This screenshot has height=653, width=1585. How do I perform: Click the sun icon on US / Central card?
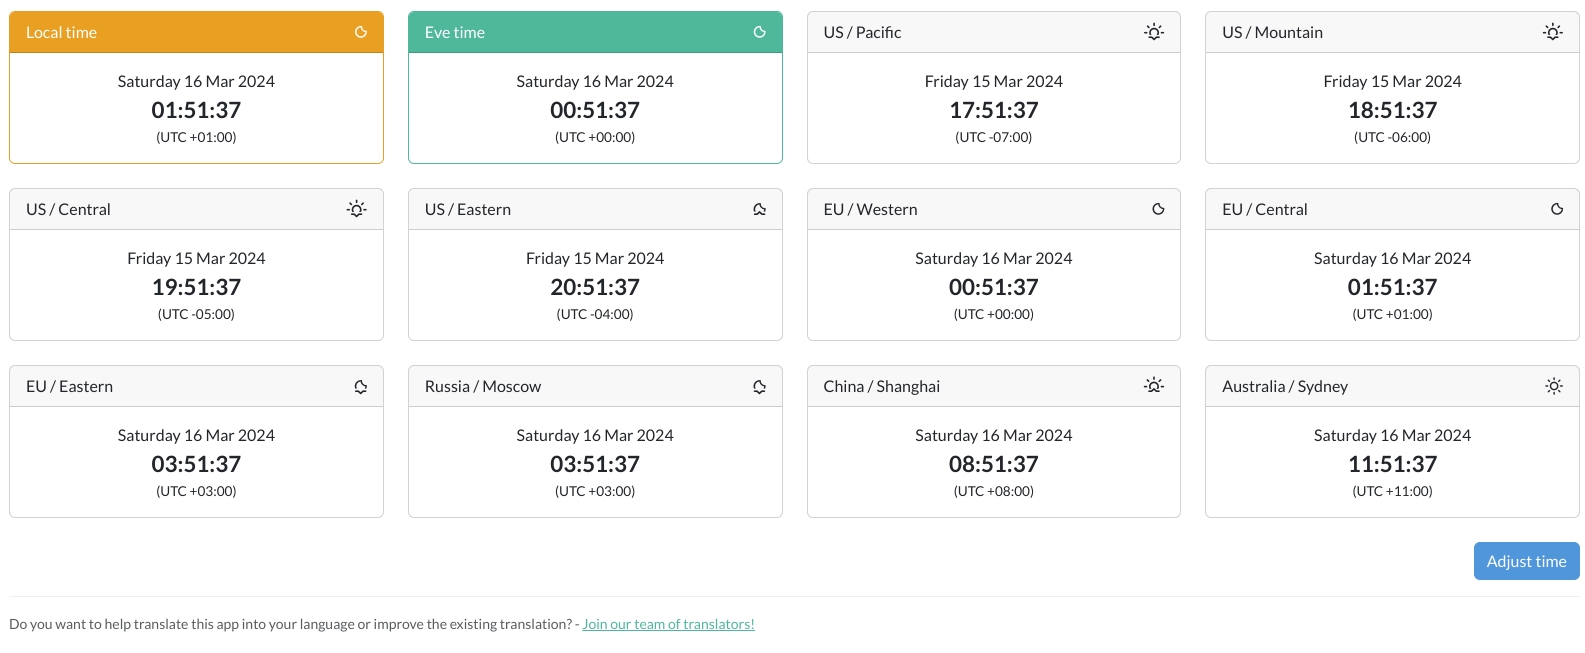[x=356, y=209]
